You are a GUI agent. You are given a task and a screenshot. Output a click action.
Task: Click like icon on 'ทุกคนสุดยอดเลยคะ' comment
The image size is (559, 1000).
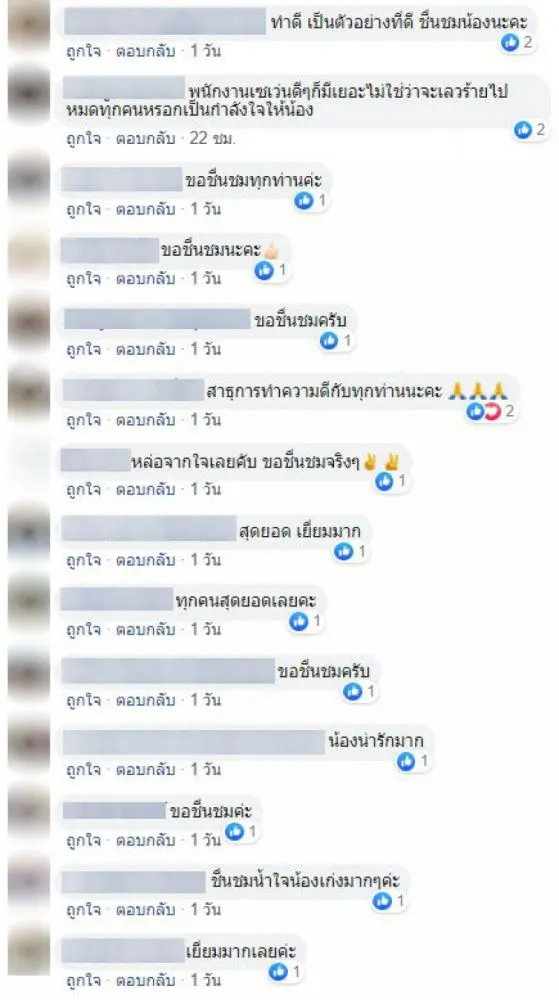pos(298,621)
